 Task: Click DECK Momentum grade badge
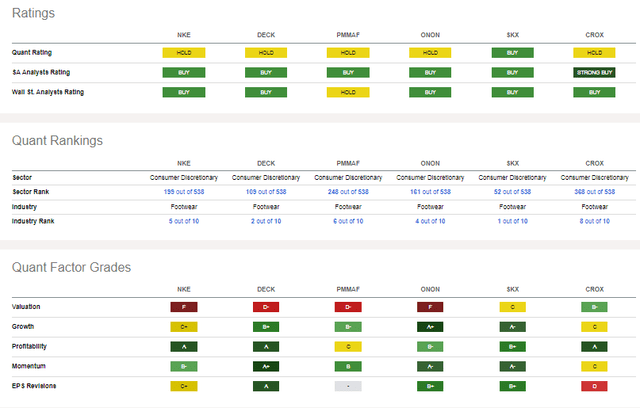point(266,366)
